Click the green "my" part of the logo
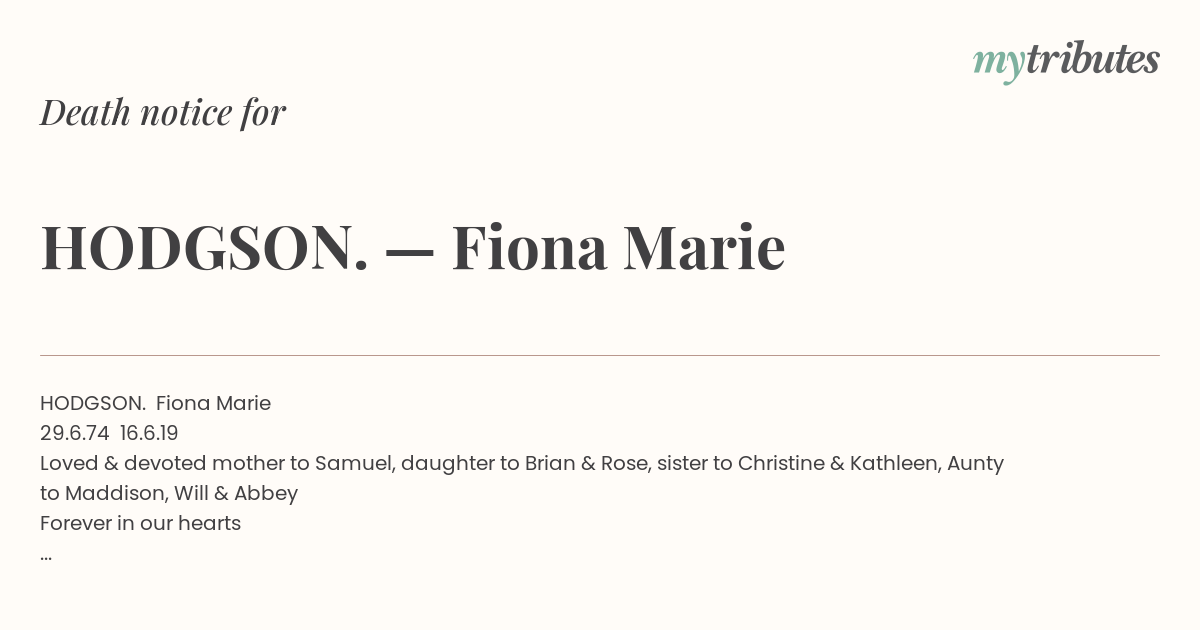Image resolution: width=1200 pixels, height=630 pixels. (998, 62)
